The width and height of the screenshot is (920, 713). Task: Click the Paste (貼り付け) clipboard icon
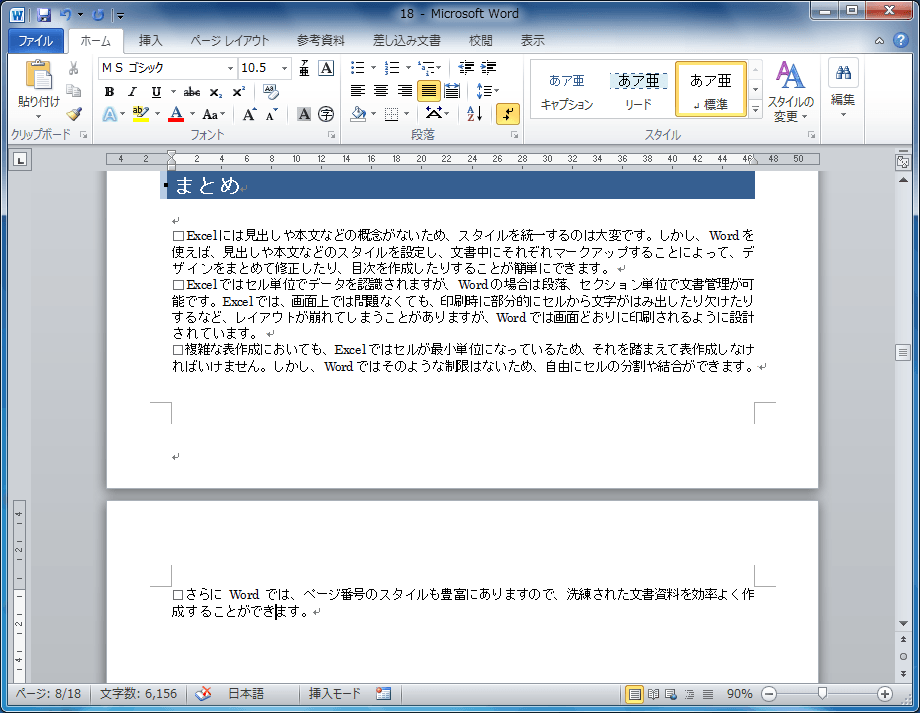click(39, 76)
